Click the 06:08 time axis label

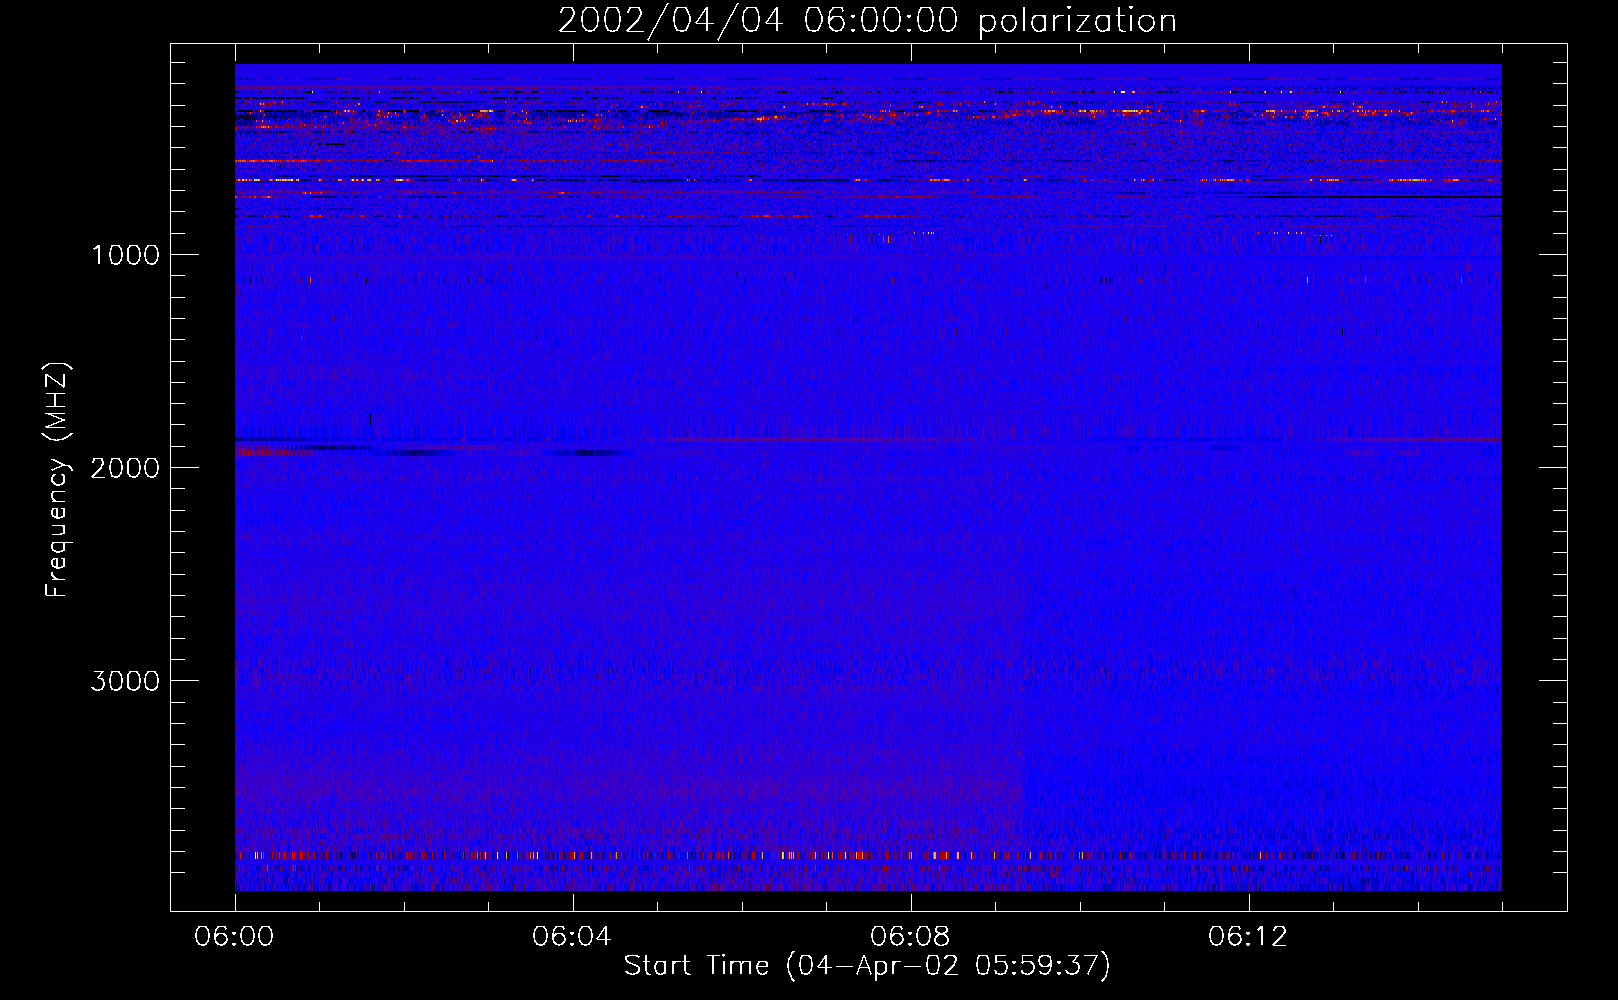[x=910, y=937]
